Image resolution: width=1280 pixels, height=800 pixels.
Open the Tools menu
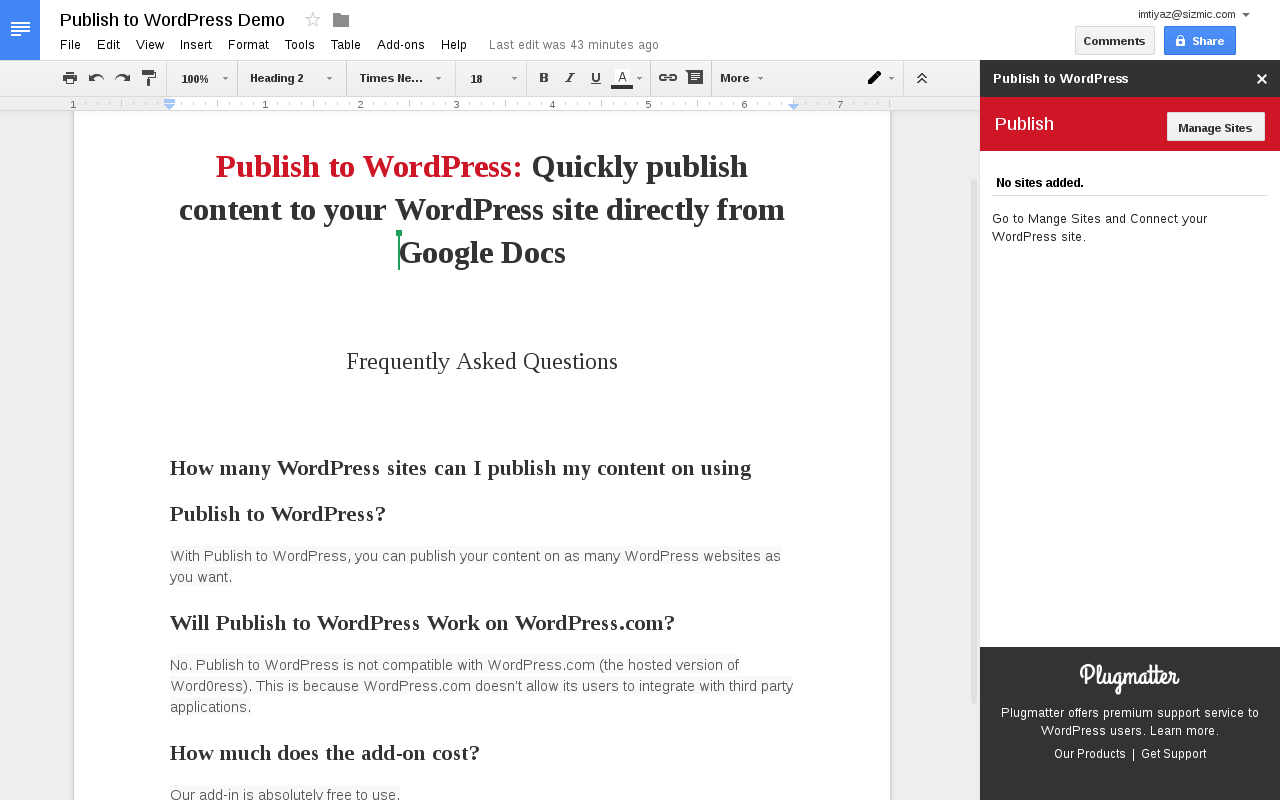coord(299,45)
